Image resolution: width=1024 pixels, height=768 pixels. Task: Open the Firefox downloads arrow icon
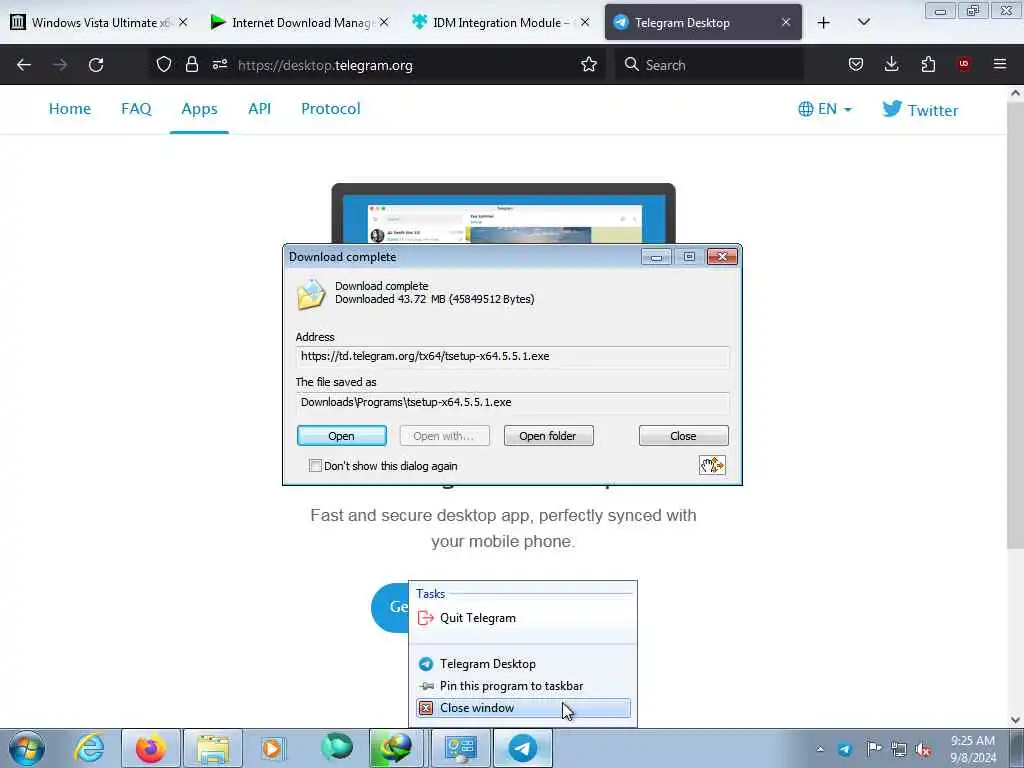pos(891,65)
